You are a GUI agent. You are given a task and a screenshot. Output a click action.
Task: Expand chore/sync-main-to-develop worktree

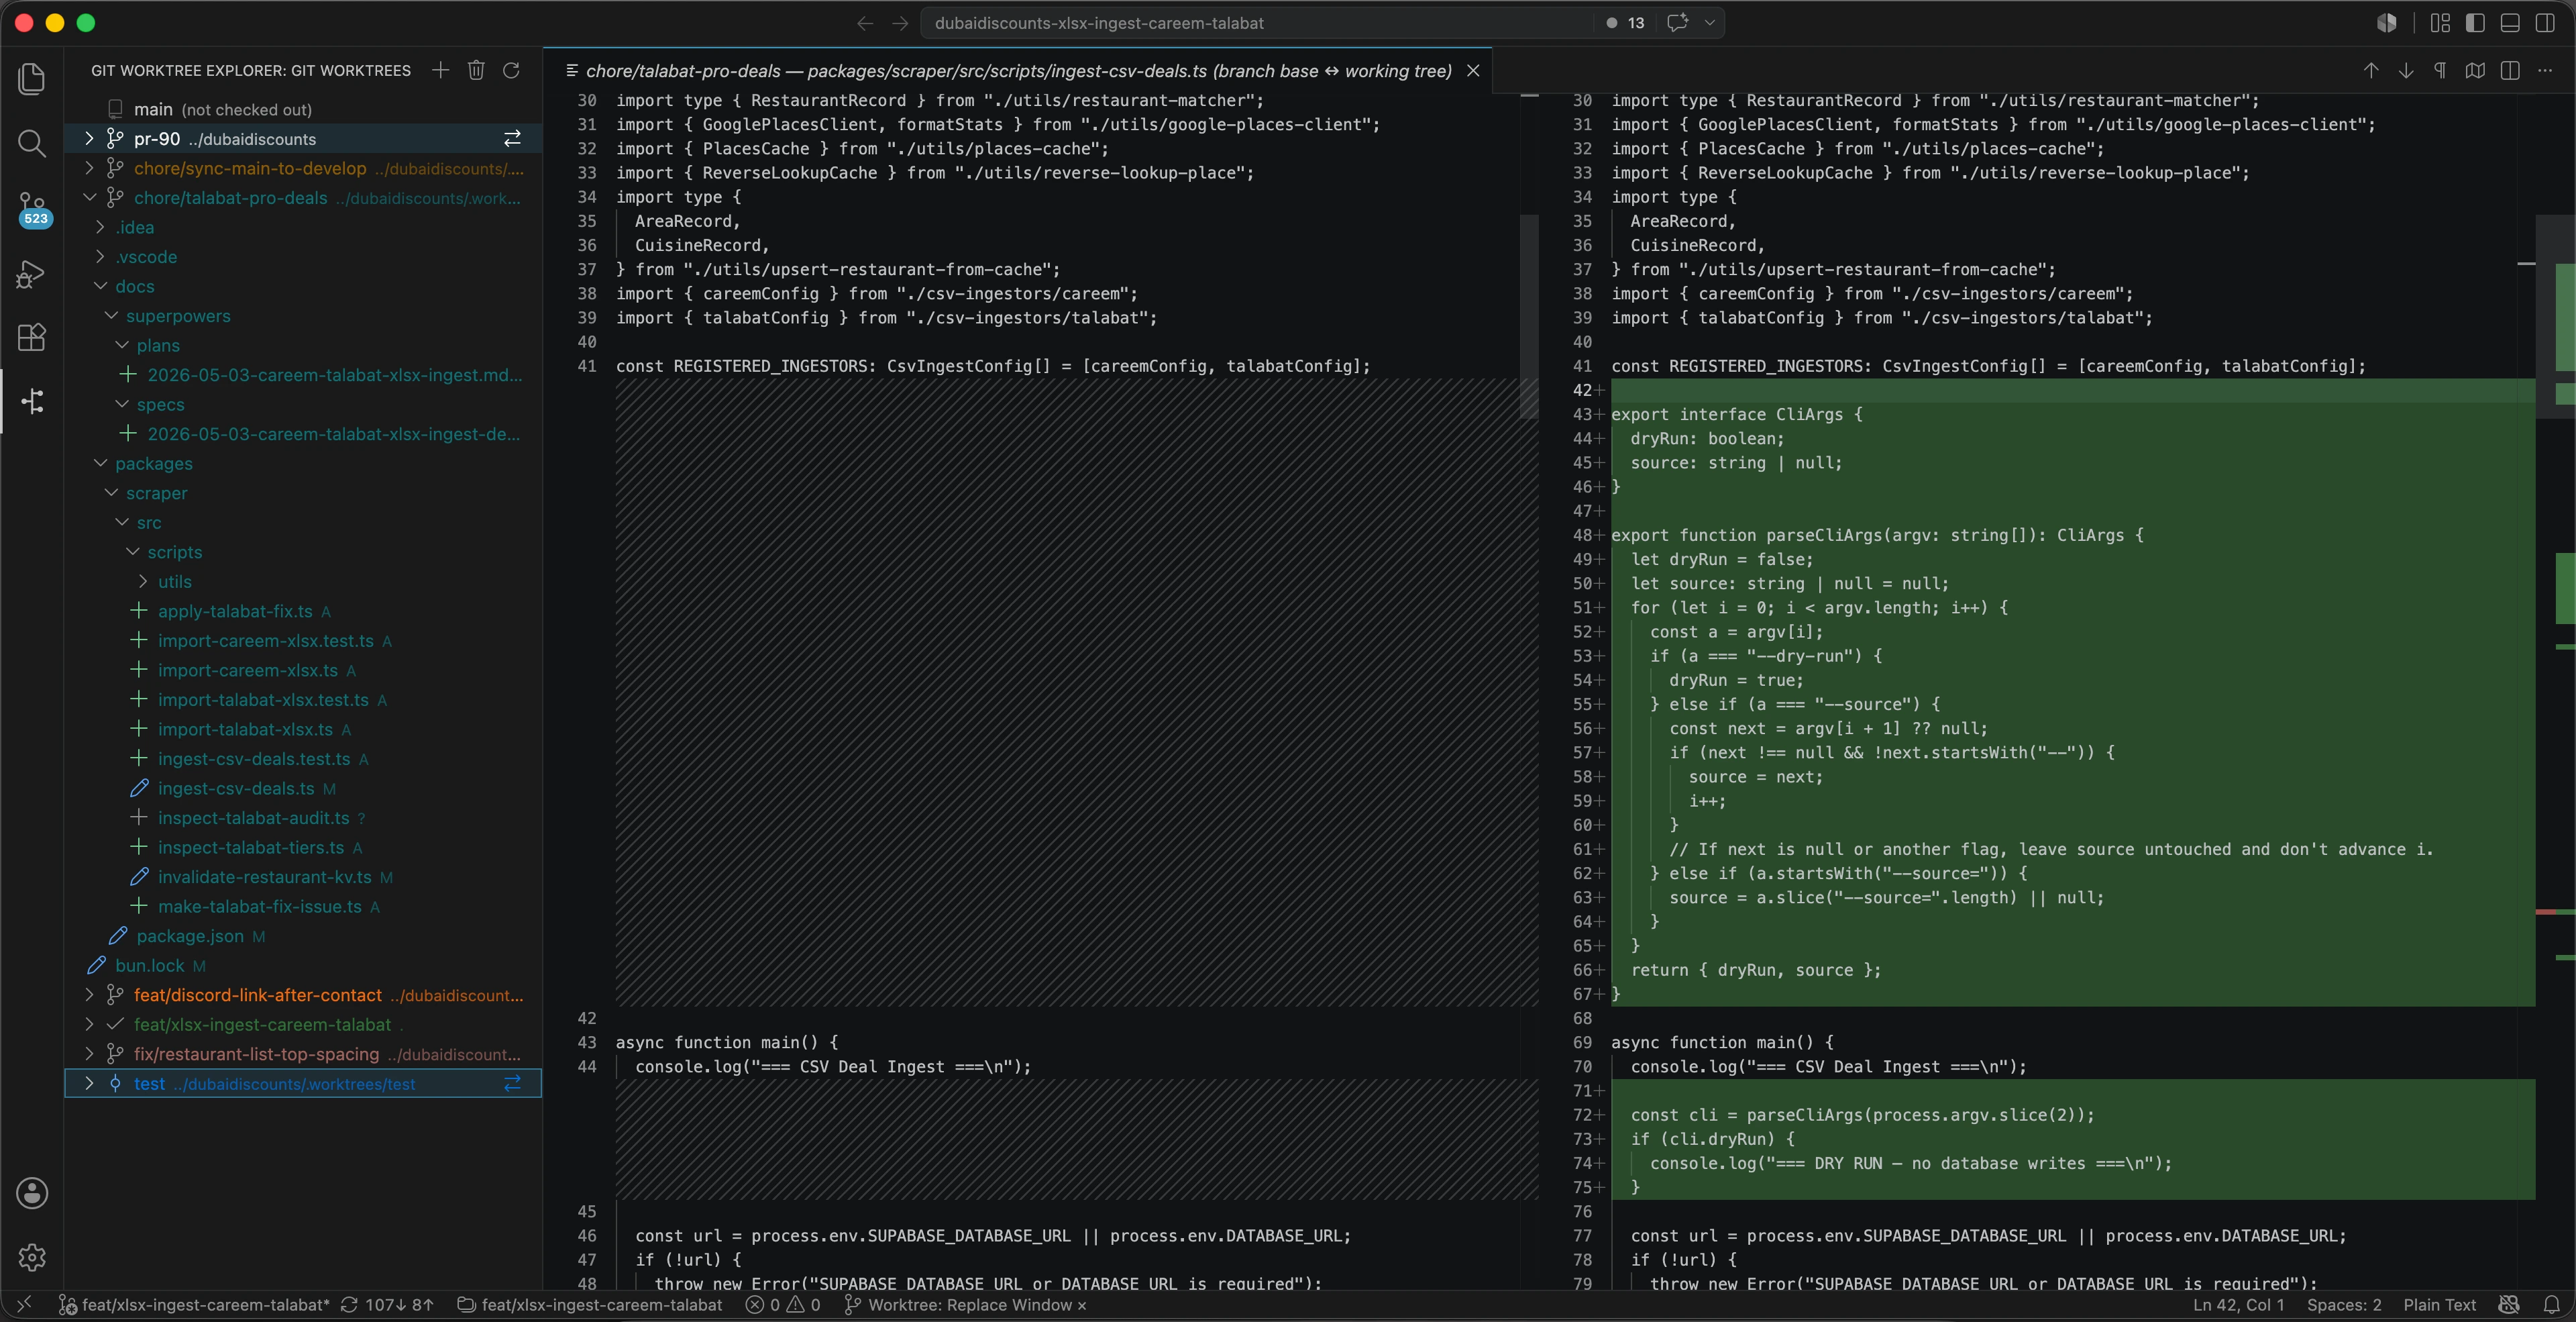[89, 168]
